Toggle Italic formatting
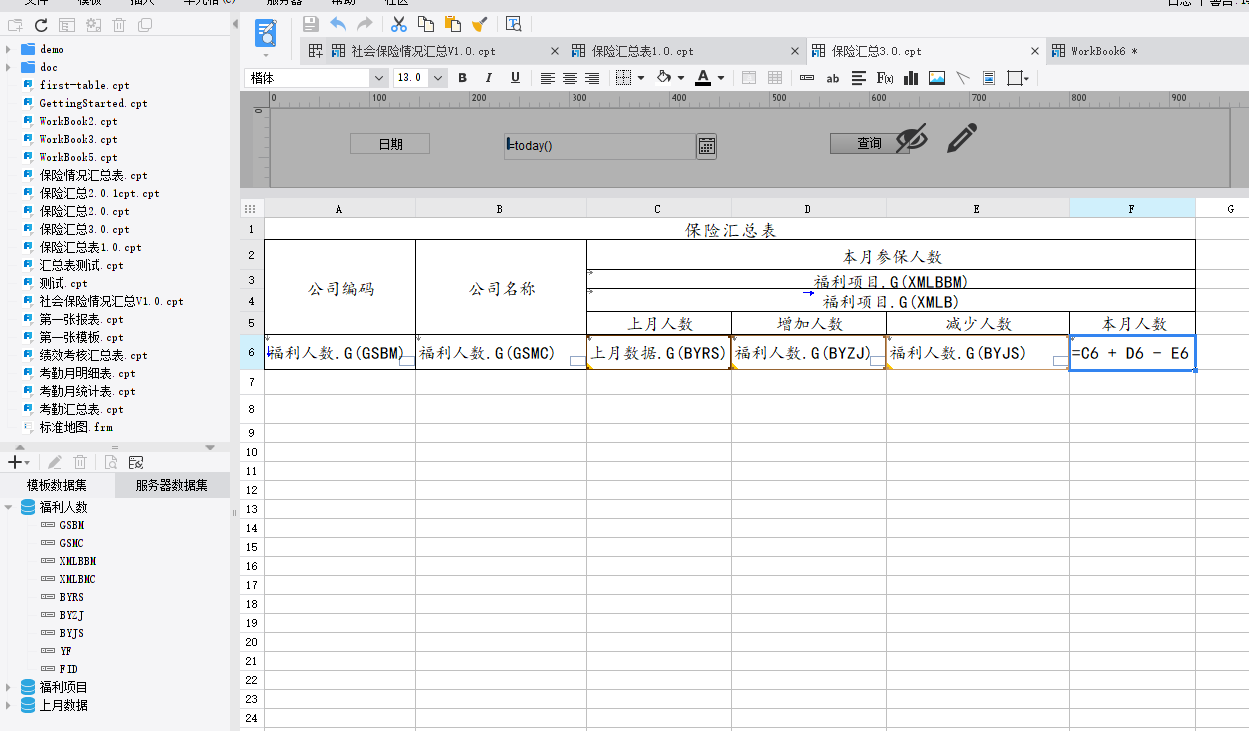The image size is (1249, 731). coord(488,78)
